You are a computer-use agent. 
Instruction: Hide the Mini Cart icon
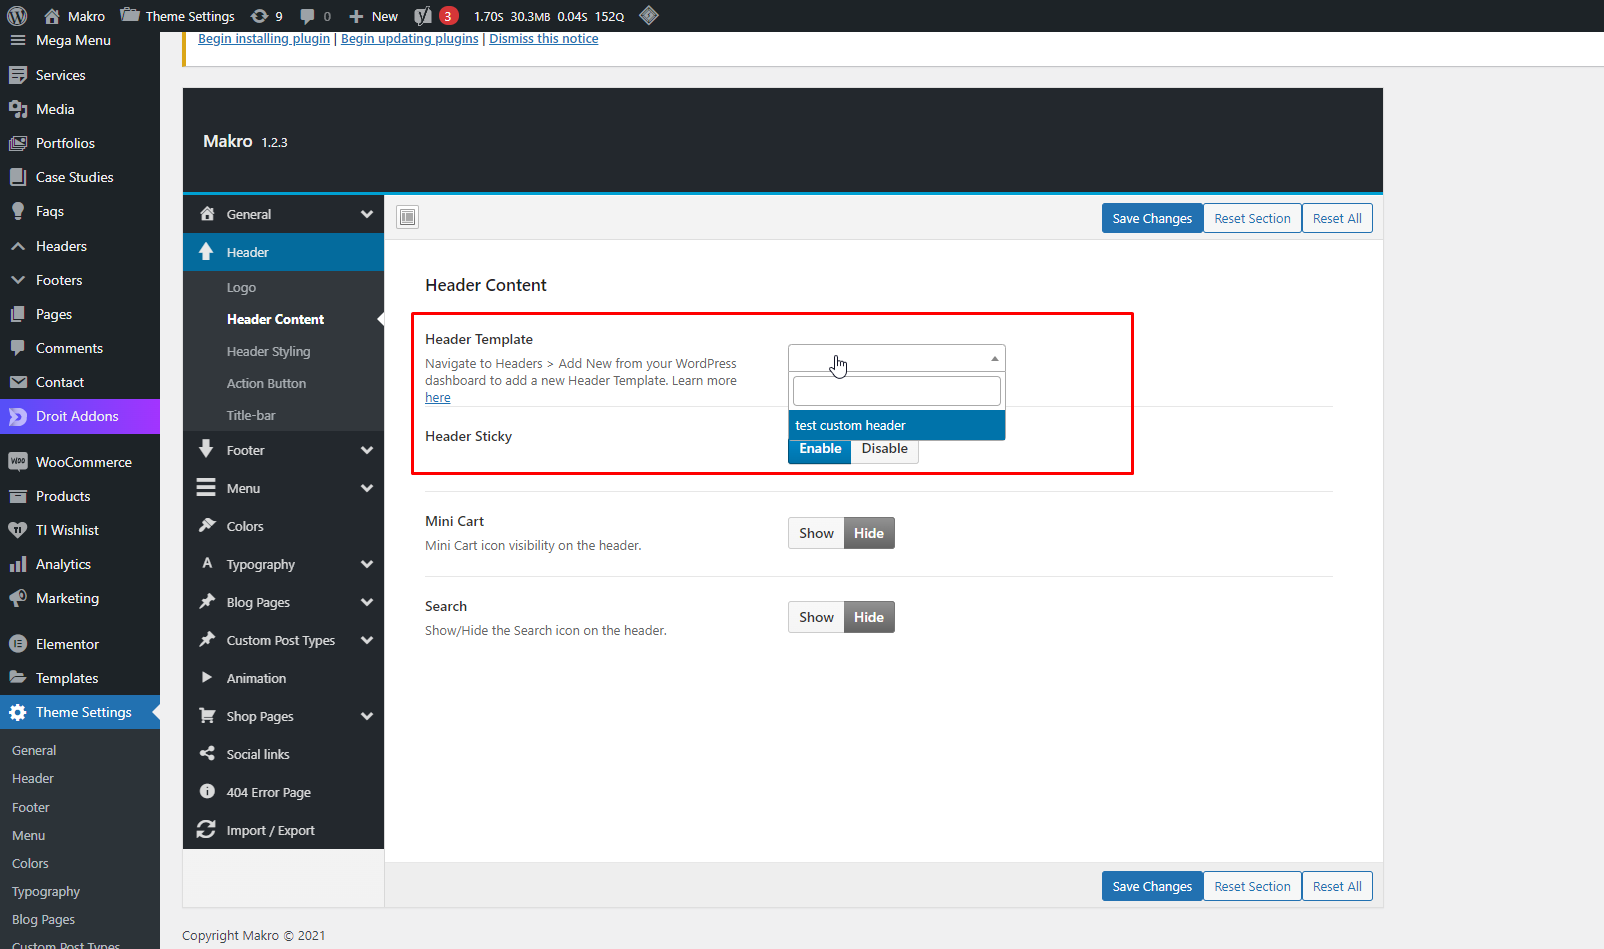tap(869, 533)
